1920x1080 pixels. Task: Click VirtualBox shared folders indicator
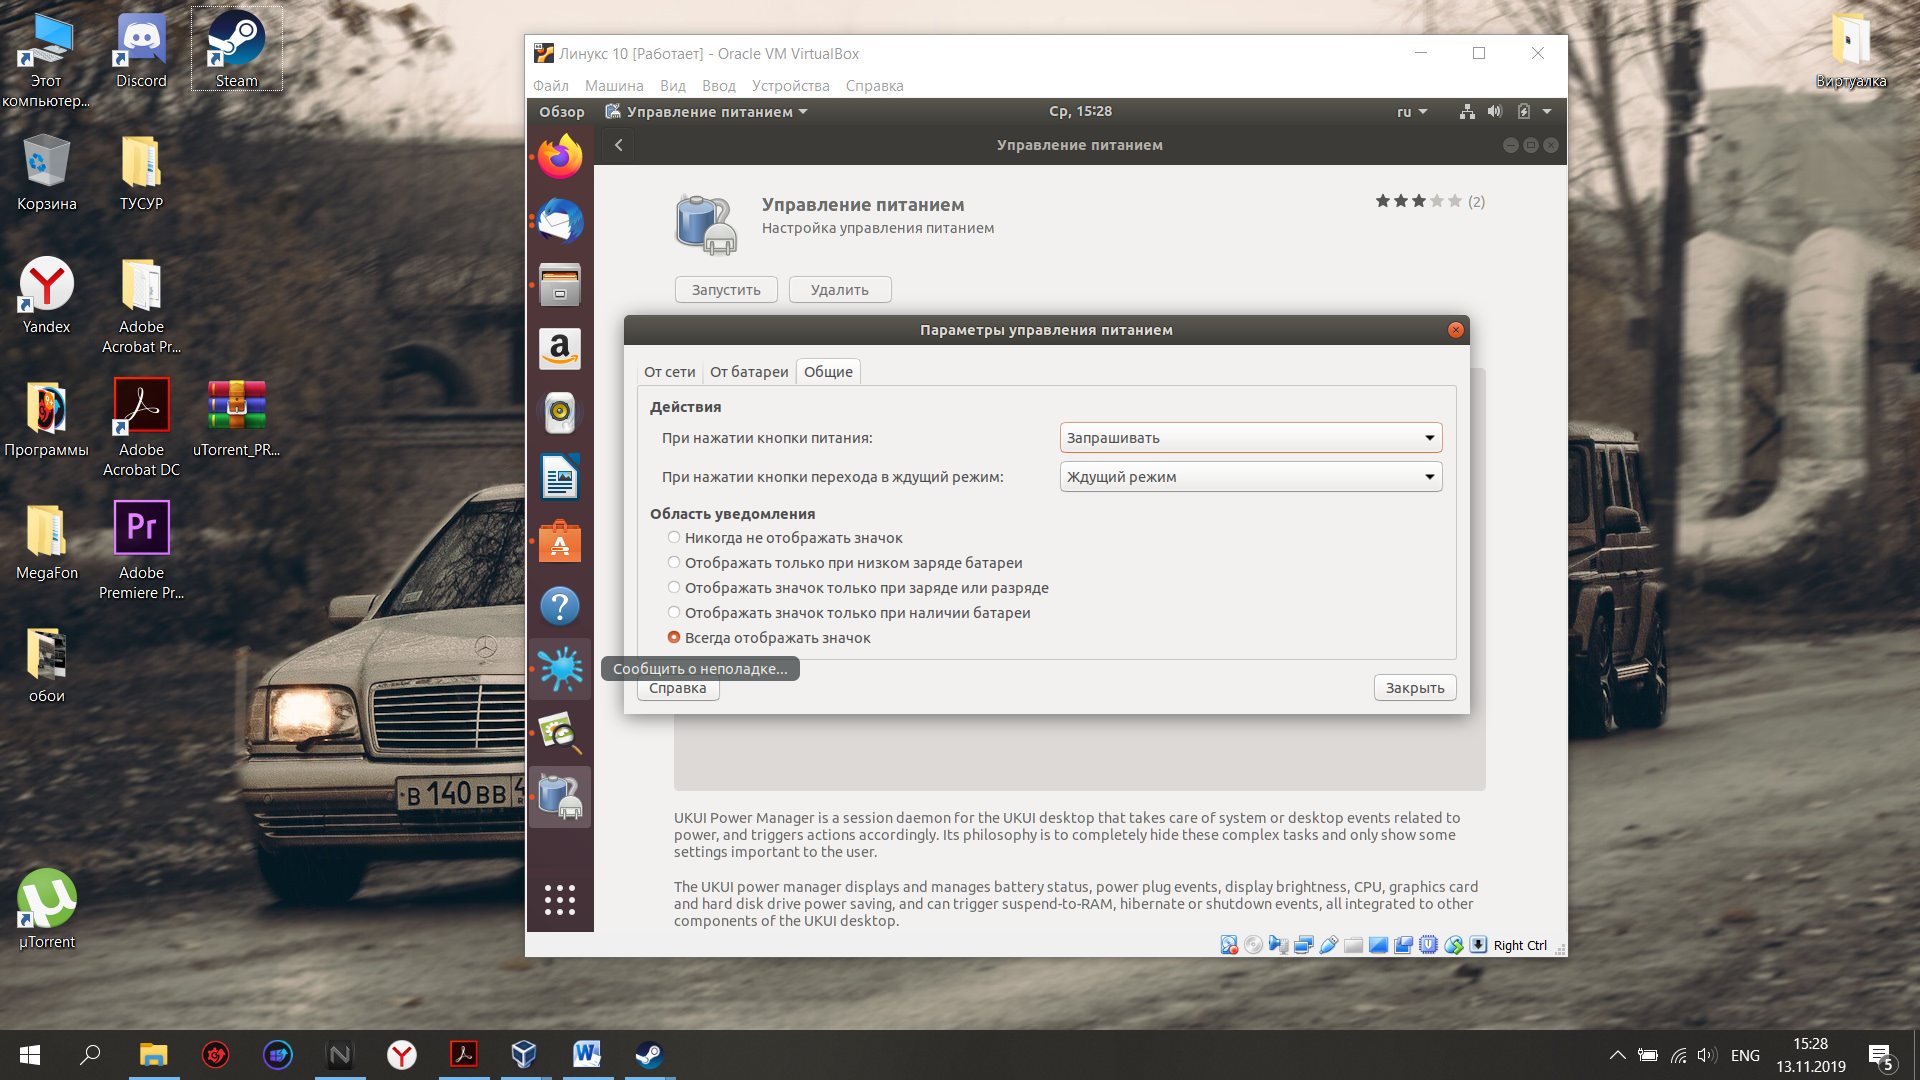(x=1354, y=945)
